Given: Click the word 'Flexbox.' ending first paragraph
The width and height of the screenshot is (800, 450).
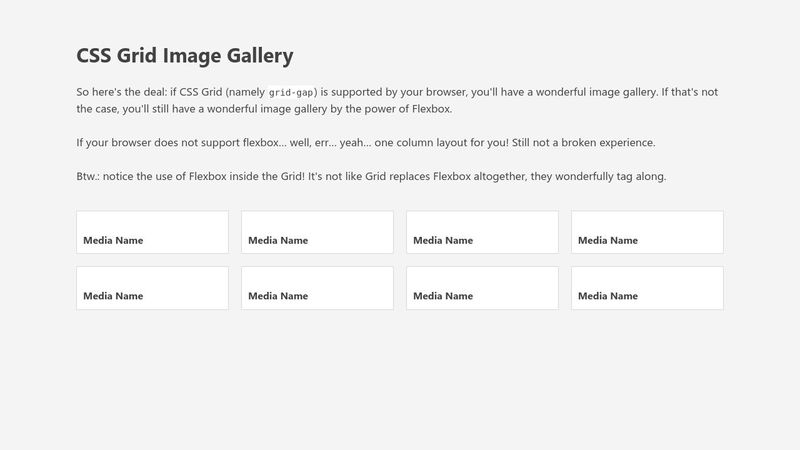Looking at the screenshot, I should click(432, 109).
